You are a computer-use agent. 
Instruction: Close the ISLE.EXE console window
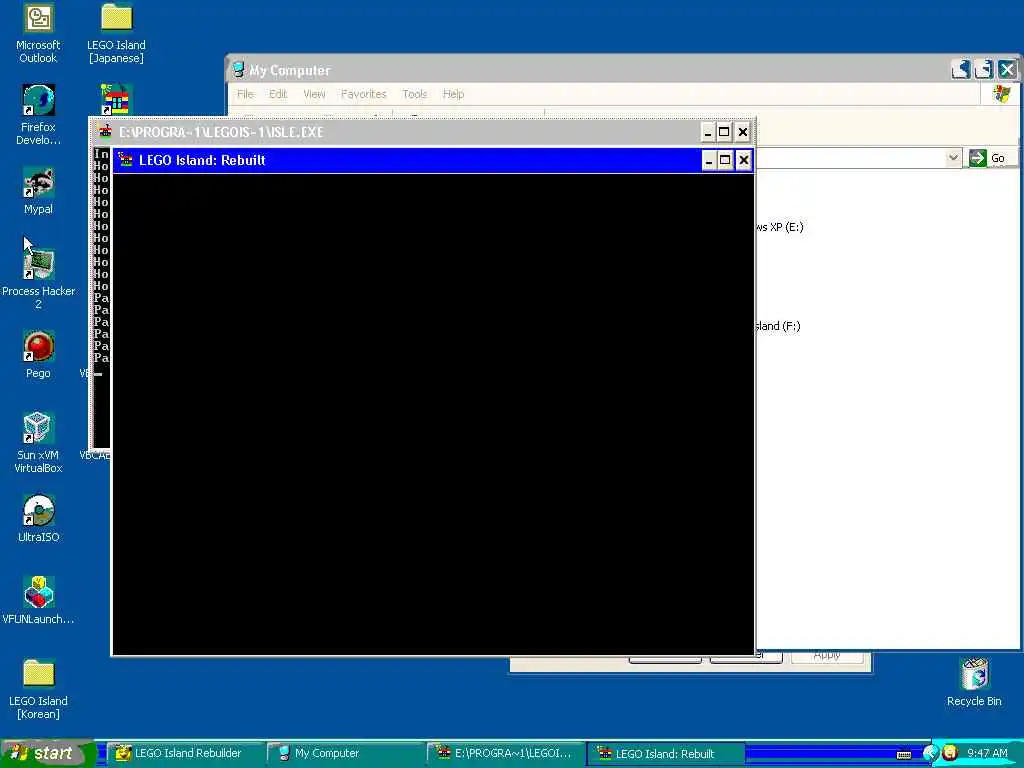[743, 132]
